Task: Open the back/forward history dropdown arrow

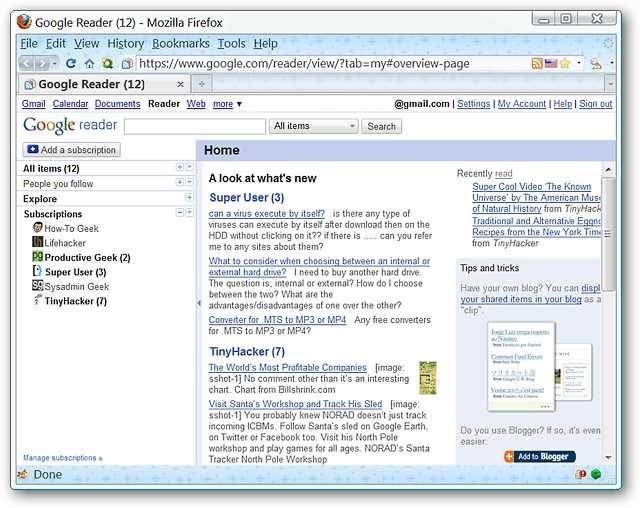Action: click(54, 64)
